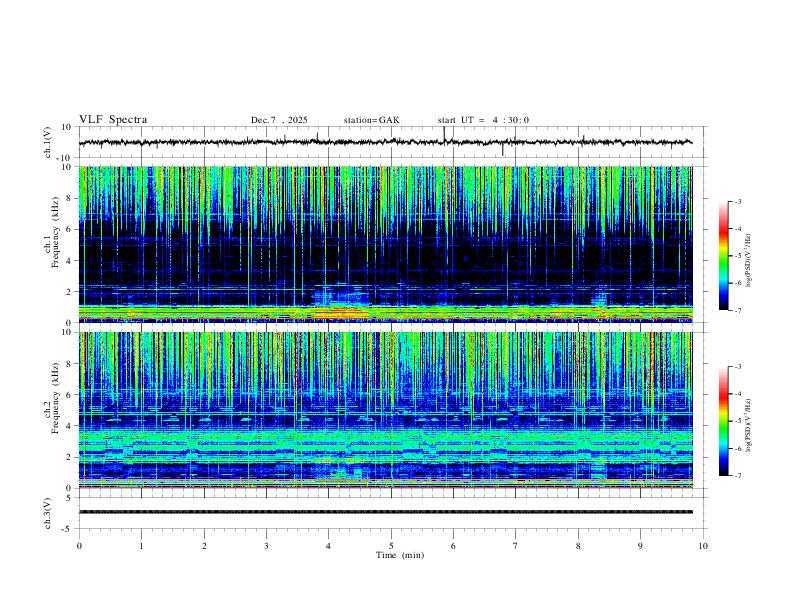Screen dimensions: 792x612
Task: Select the "ch.2 Frequency (kHz)" axis label
Action: coord(51,399)
